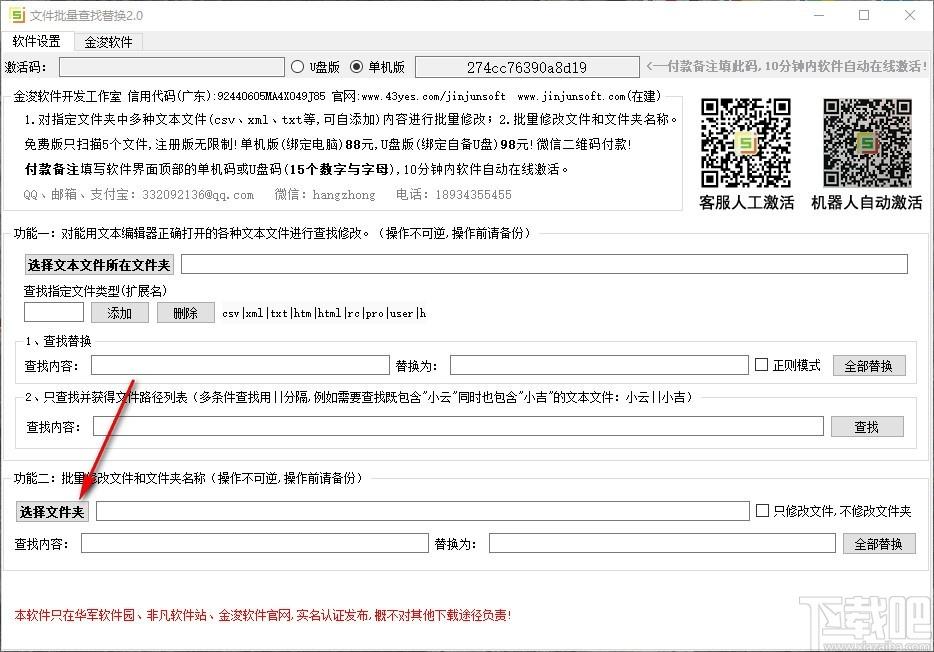
Task: Click the robot auto-activation QR code
Action: coord(866,143)
